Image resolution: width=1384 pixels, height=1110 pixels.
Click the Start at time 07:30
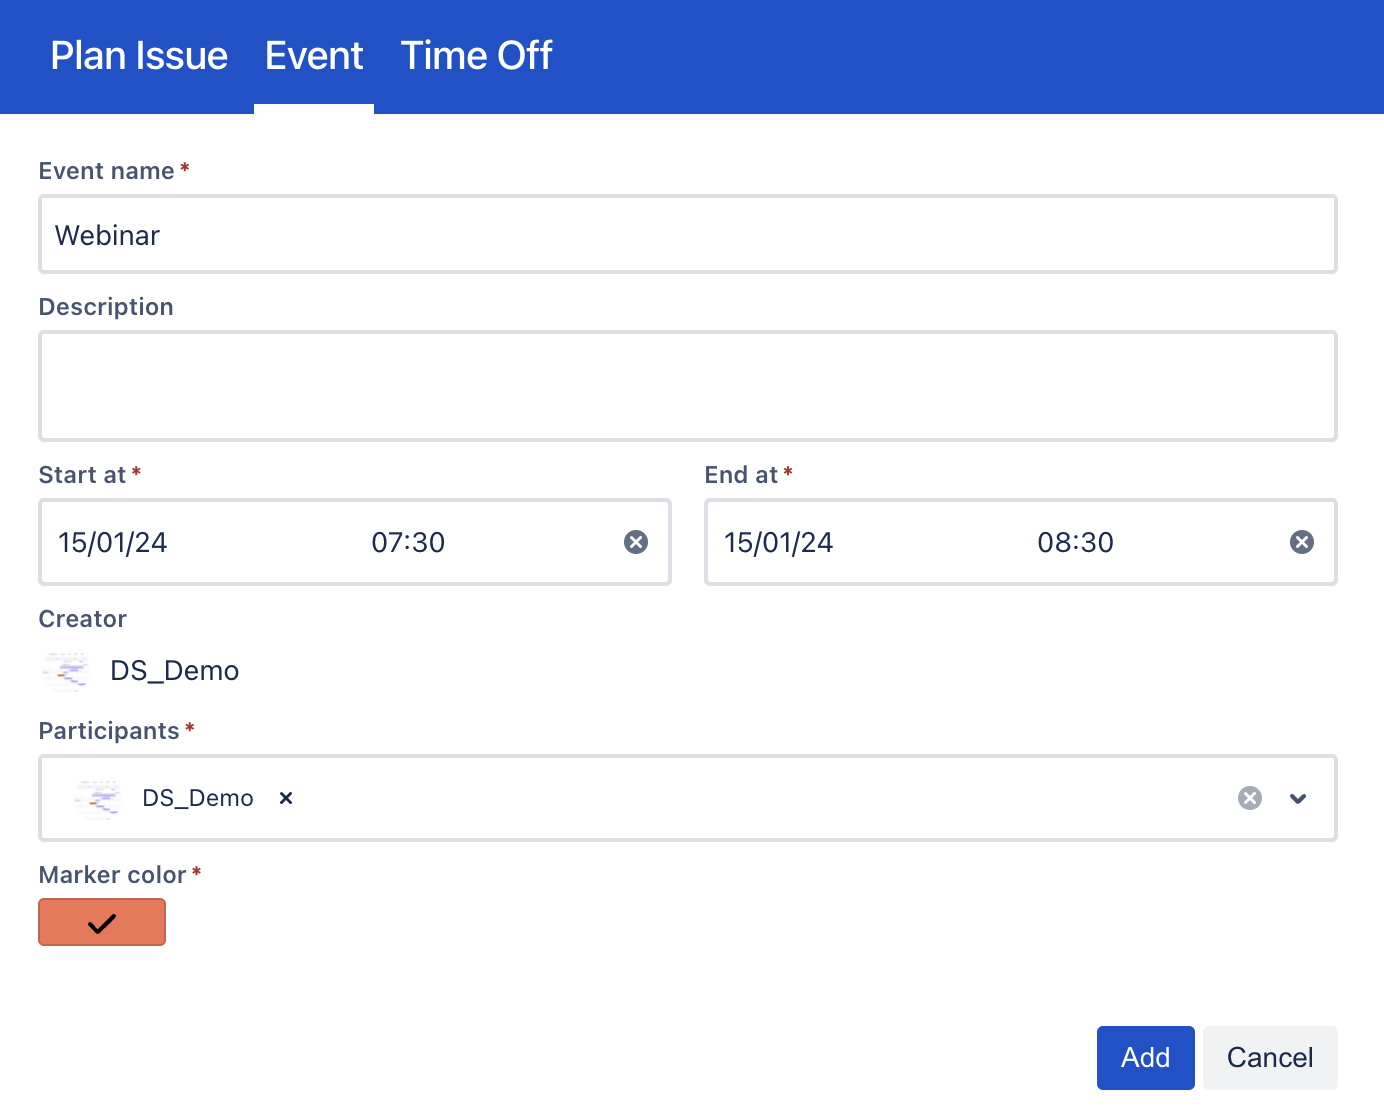pos(408,543)
